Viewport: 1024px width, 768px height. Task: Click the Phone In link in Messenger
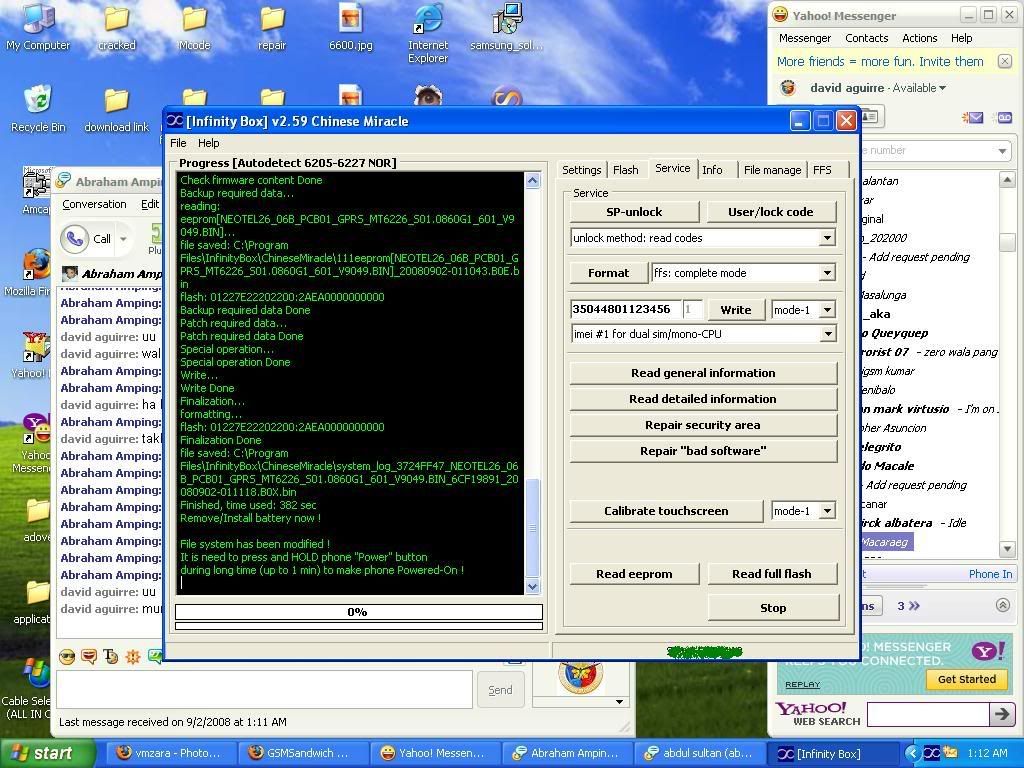pyautogui.click(x=990, y=574)
